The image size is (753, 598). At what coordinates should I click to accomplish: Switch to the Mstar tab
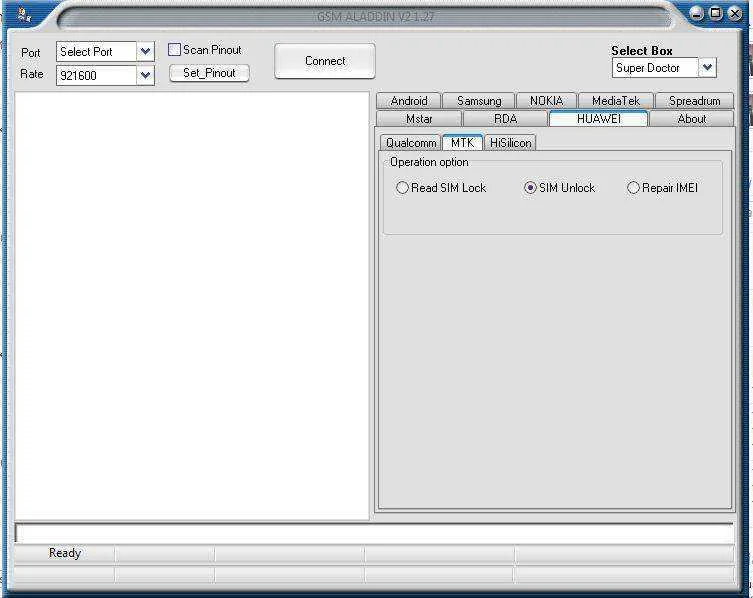[x=419, y=119]
